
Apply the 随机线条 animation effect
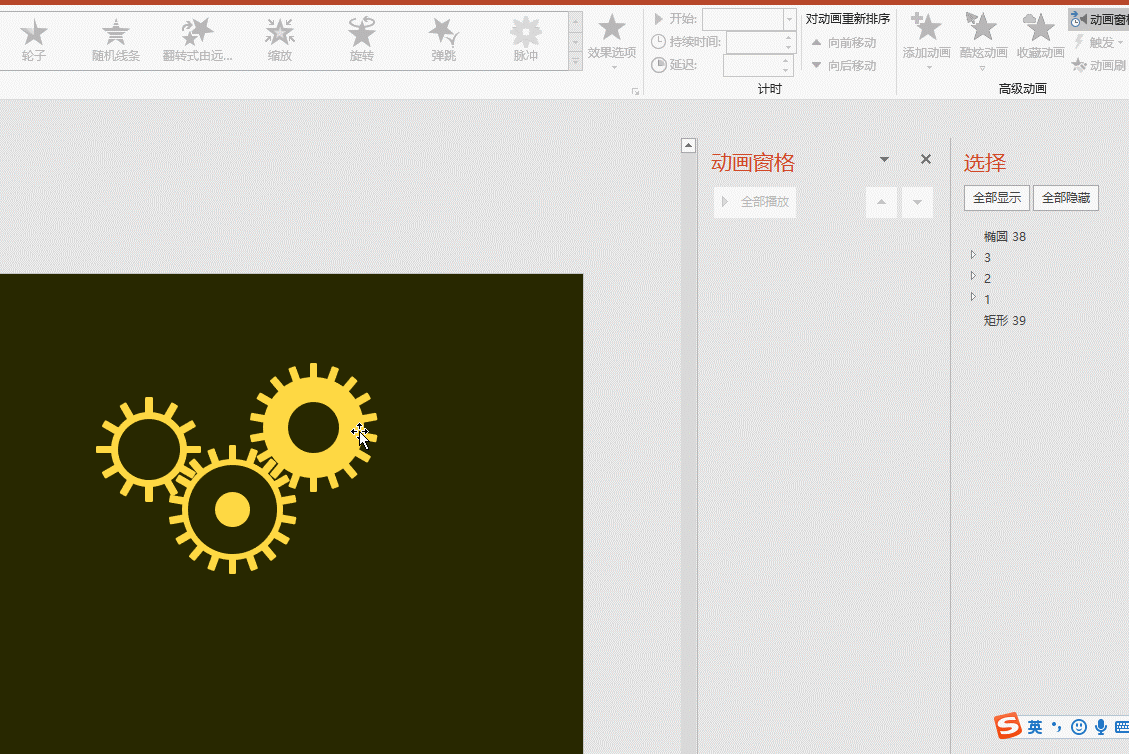click(x=116, y=40)
